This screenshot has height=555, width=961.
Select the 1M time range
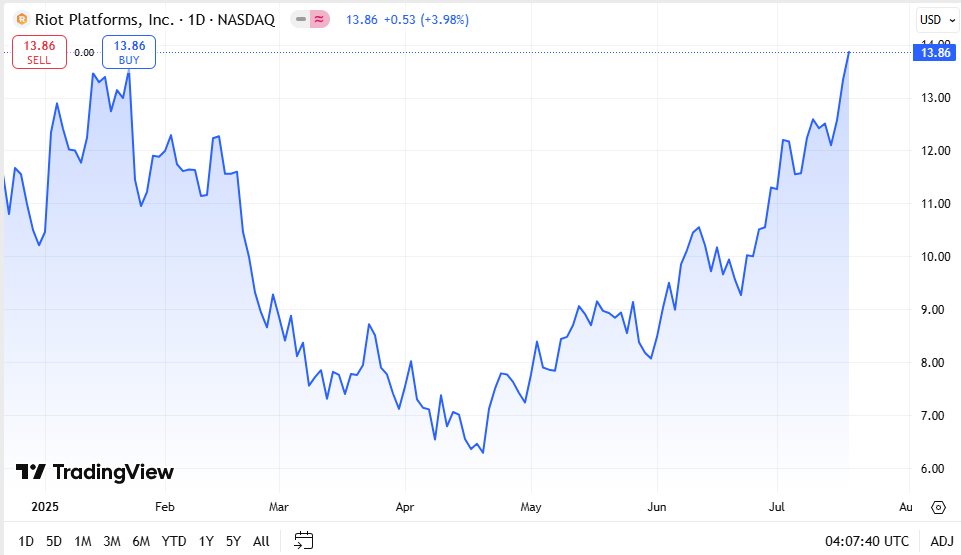(x=83, y=541)
